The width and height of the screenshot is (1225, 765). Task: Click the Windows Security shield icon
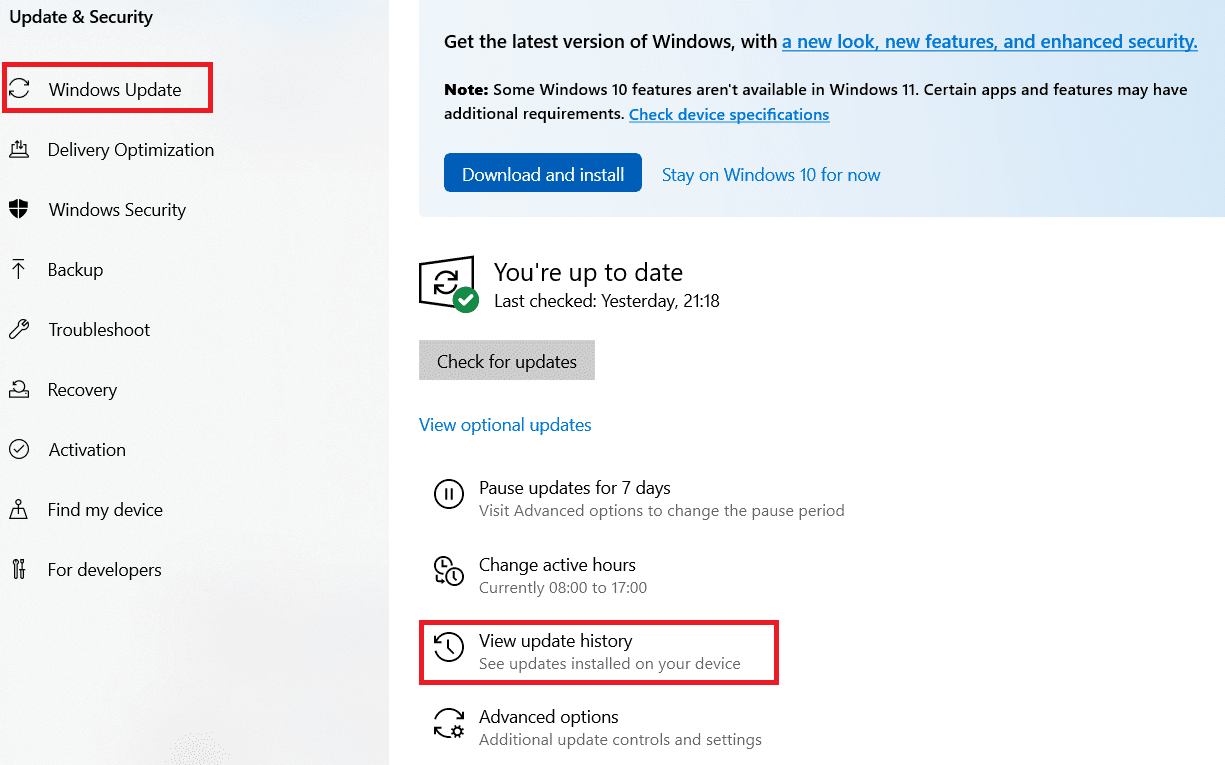tap(19, 210)
